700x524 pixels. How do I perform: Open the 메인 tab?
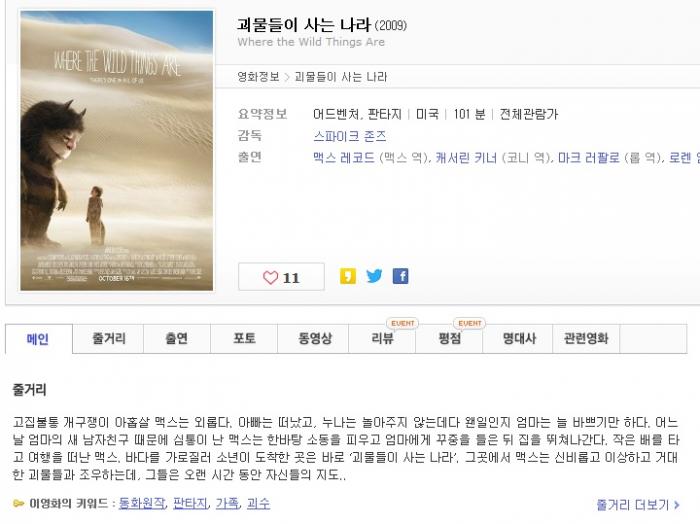38,339
